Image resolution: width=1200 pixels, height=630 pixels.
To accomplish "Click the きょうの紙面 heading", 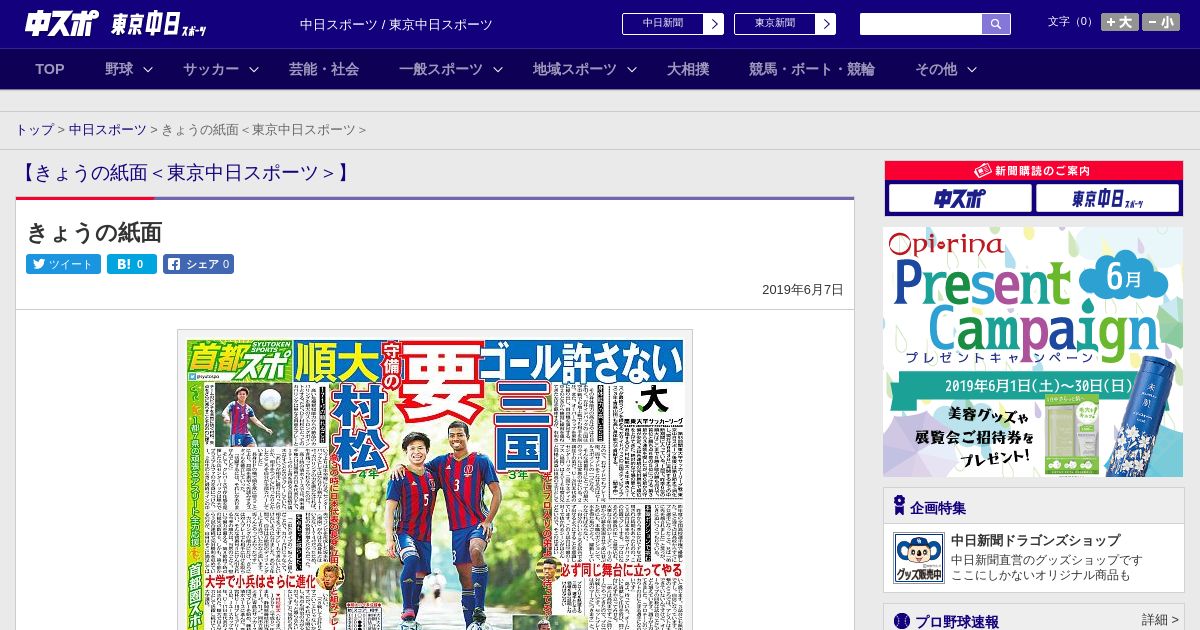I will point(94,232).
